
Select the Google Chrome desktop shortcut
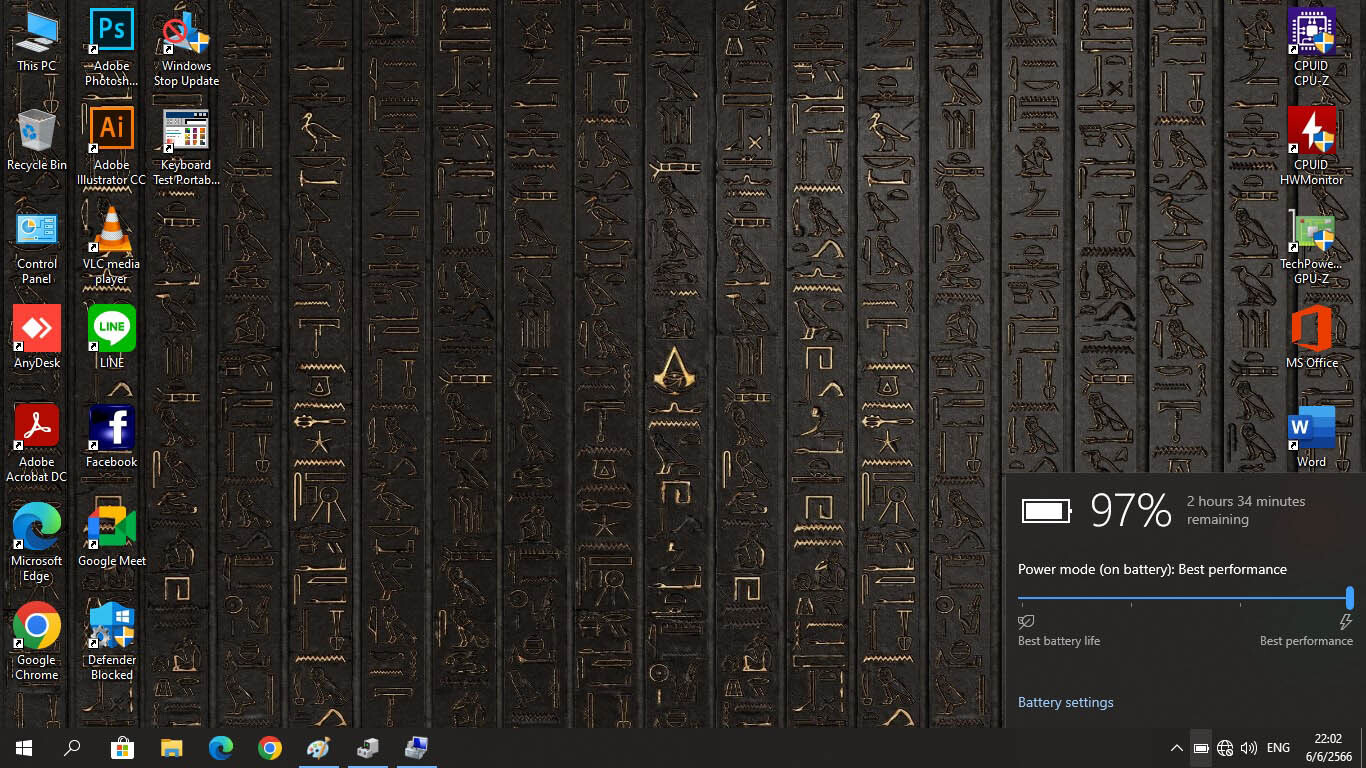[37, 642]
